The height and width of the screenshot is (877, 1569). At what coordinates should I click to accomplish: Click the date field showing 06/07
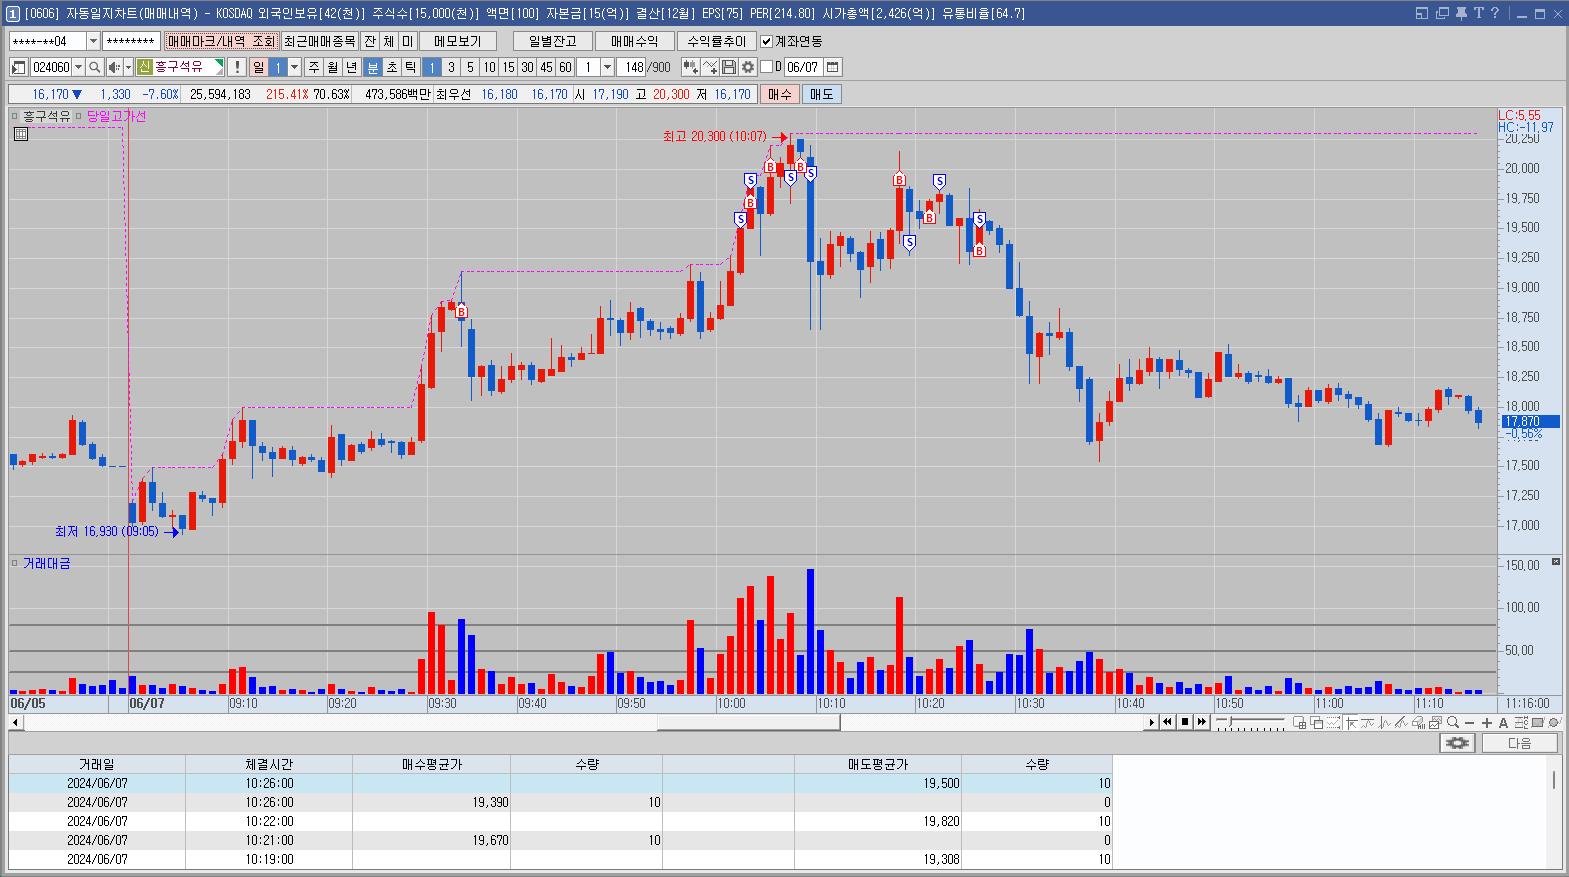(x=803, y=67)
